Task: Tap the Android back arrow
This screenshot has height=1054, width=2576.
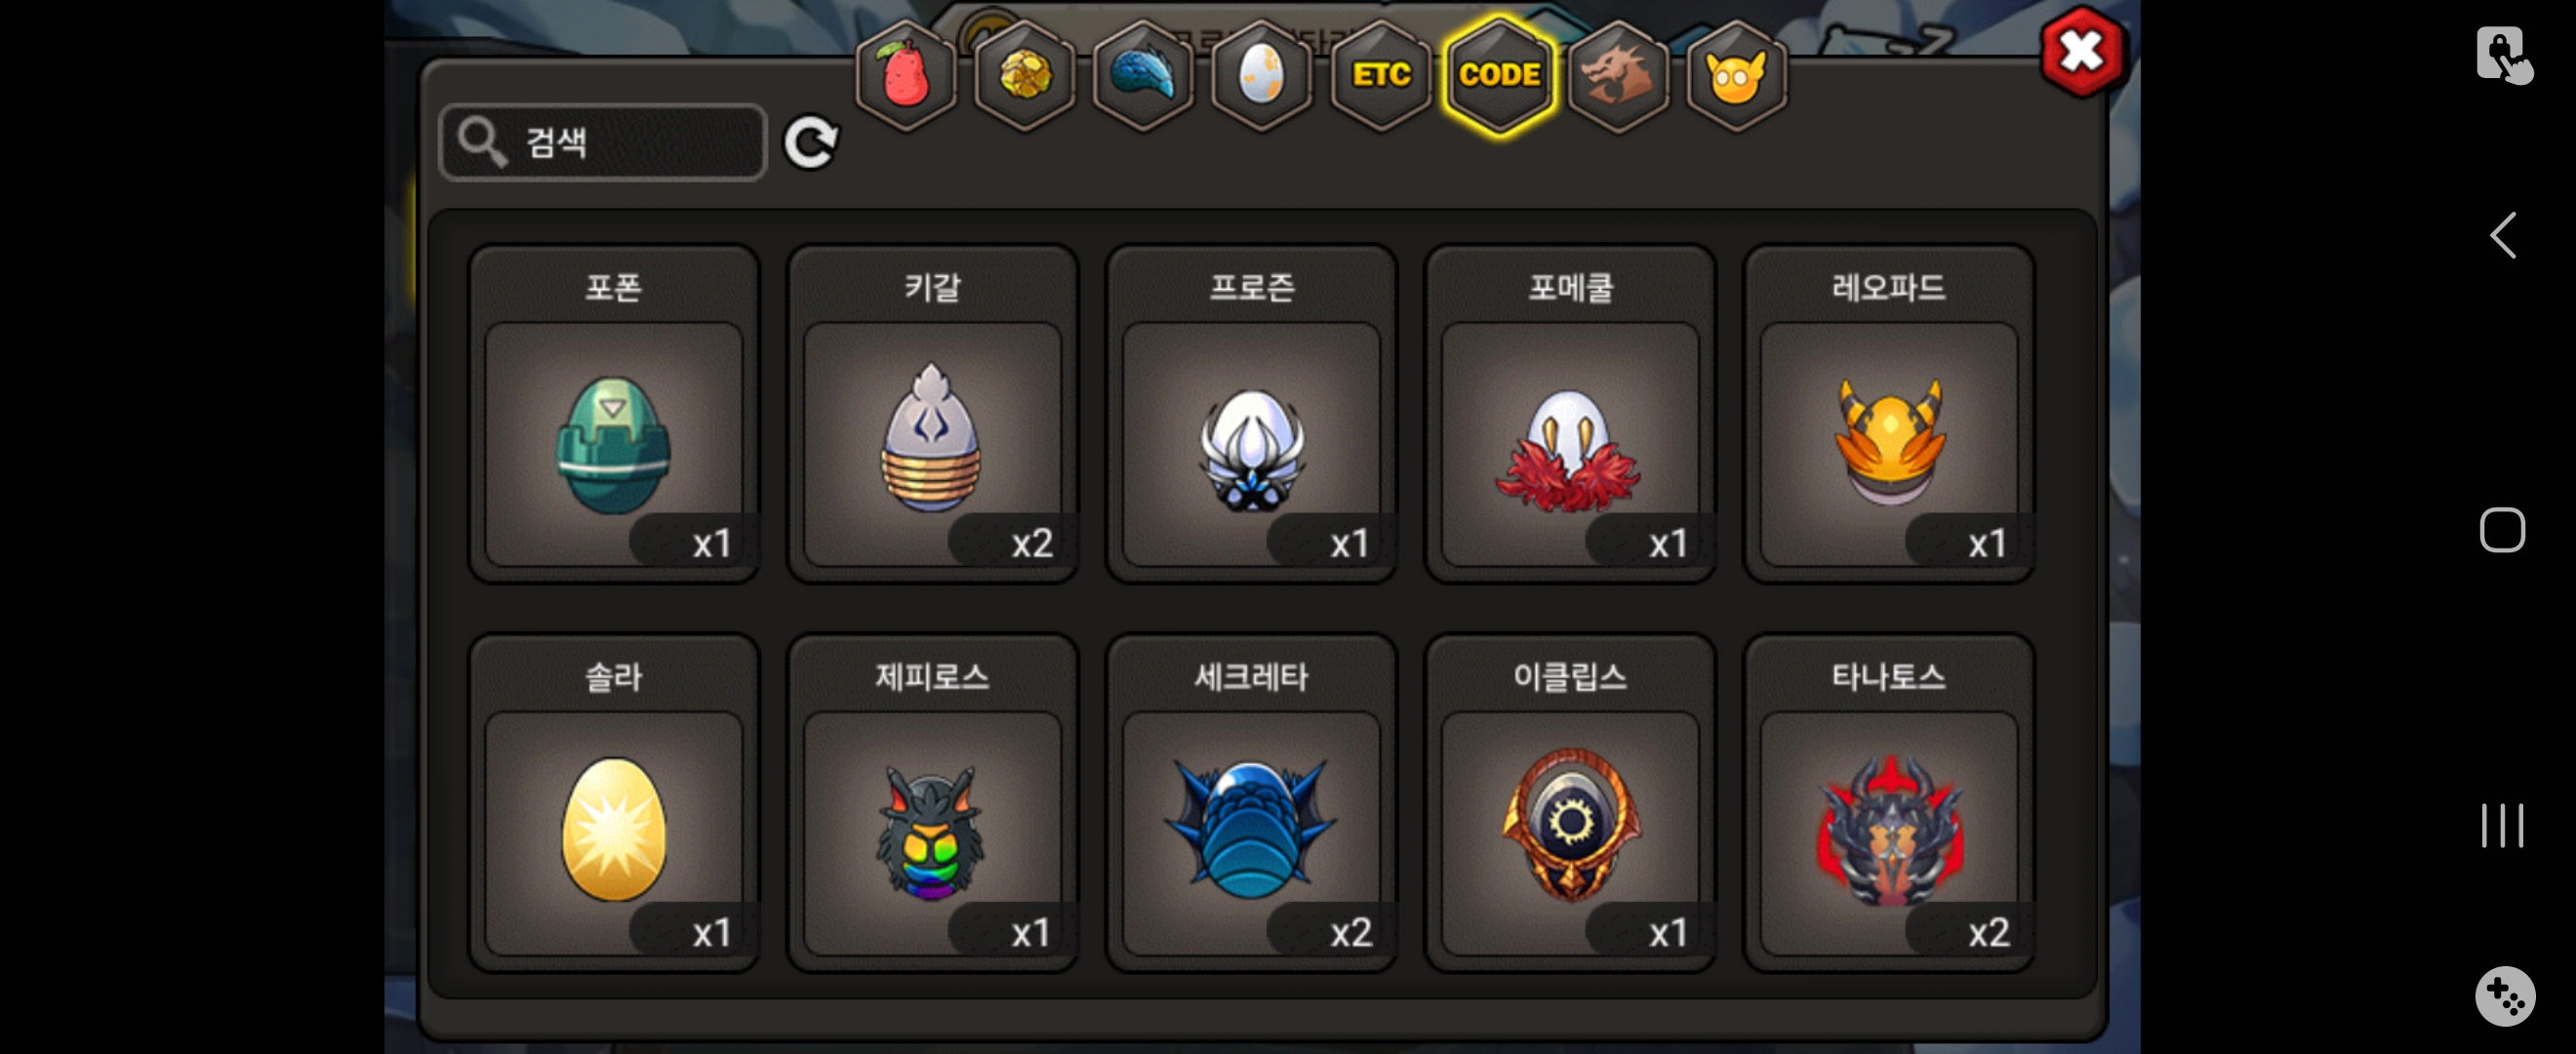Action: point(2502,236)
